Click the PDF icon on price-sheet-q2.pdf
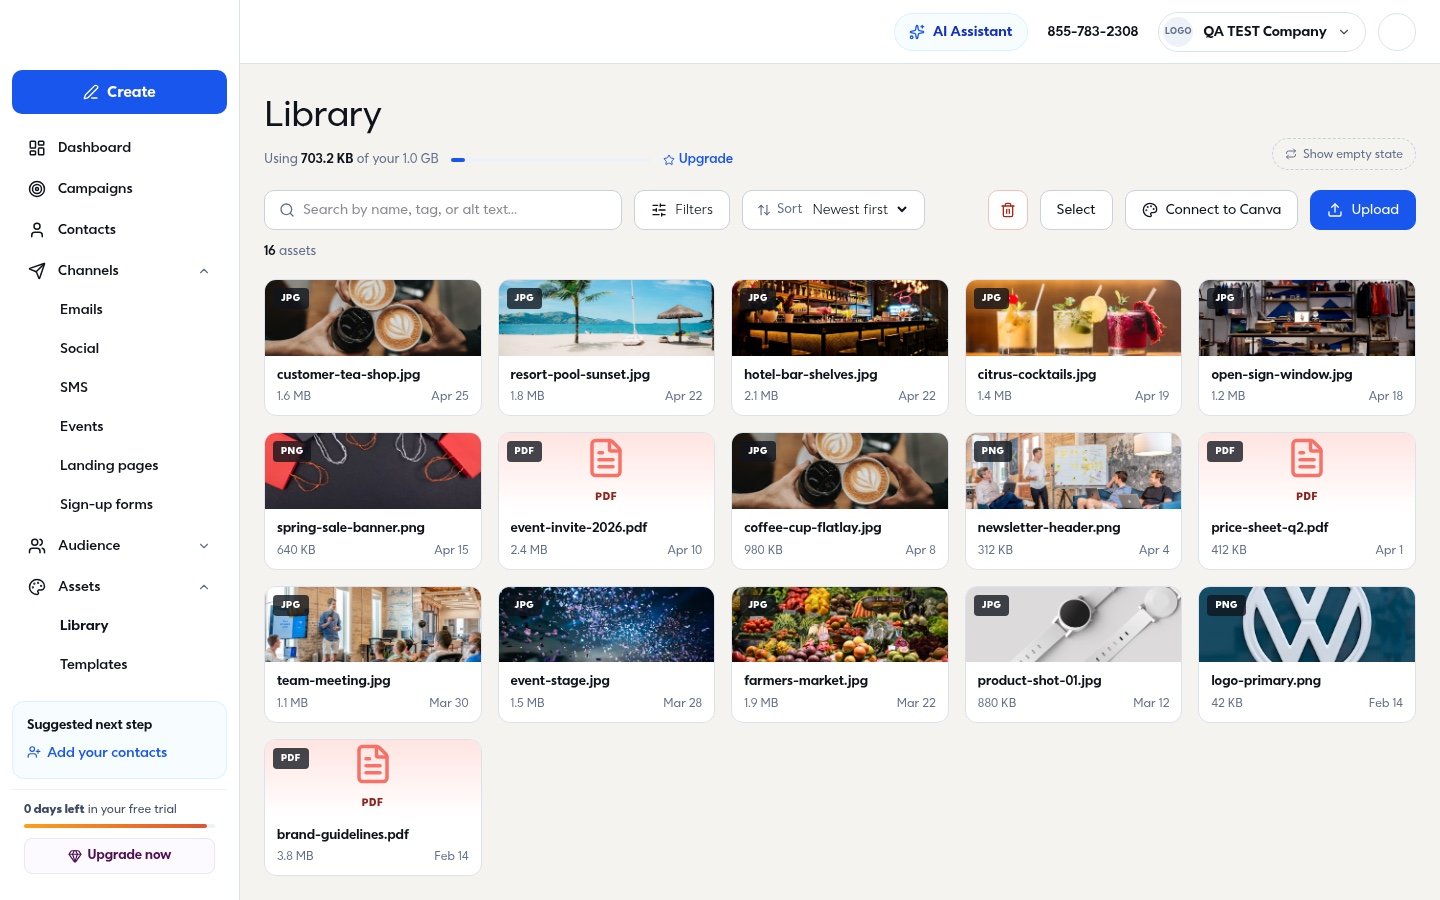 click(1307, 459)
